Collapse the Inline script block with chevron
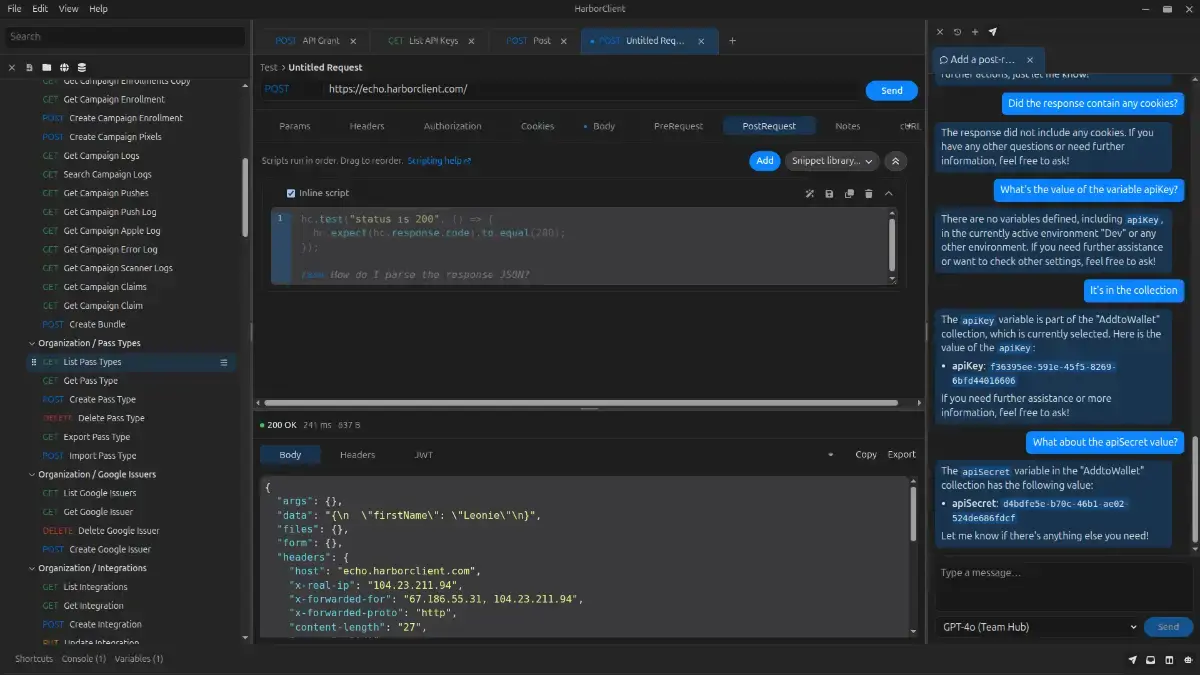This screenshot has height=675, width=1200. [x=888, y=194]
